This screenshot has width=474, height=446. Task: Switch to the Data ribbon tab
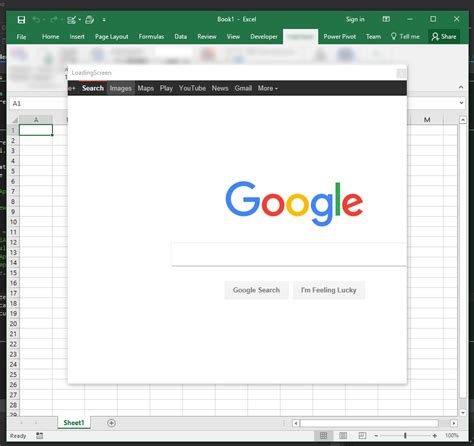pyautogui.click(x=181, y=36)
